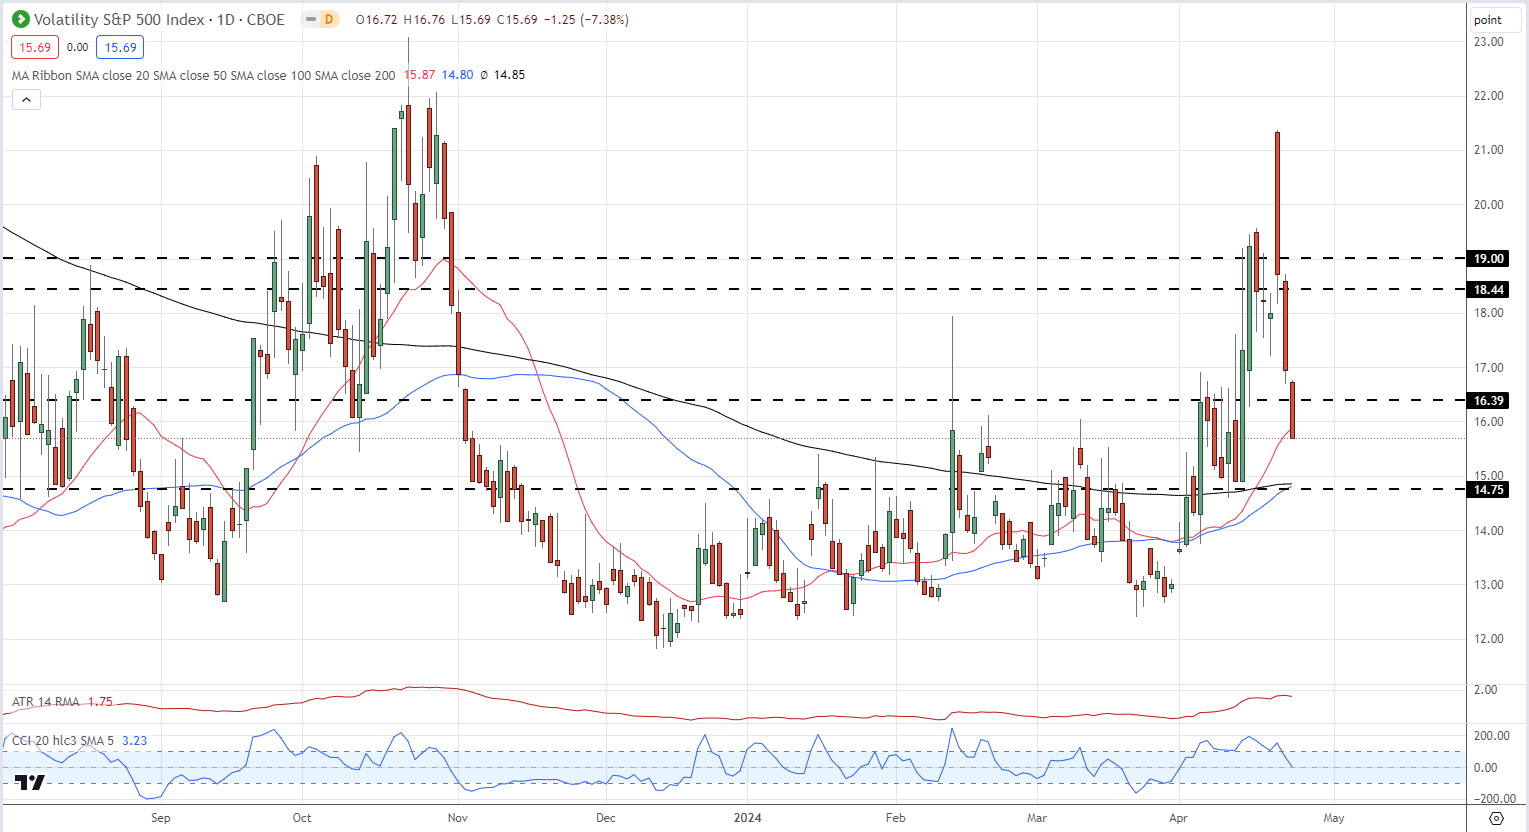Click the blue SMA value 14.80
The height and width of the screenshot is (832, 1529).
tap(458, 75)
